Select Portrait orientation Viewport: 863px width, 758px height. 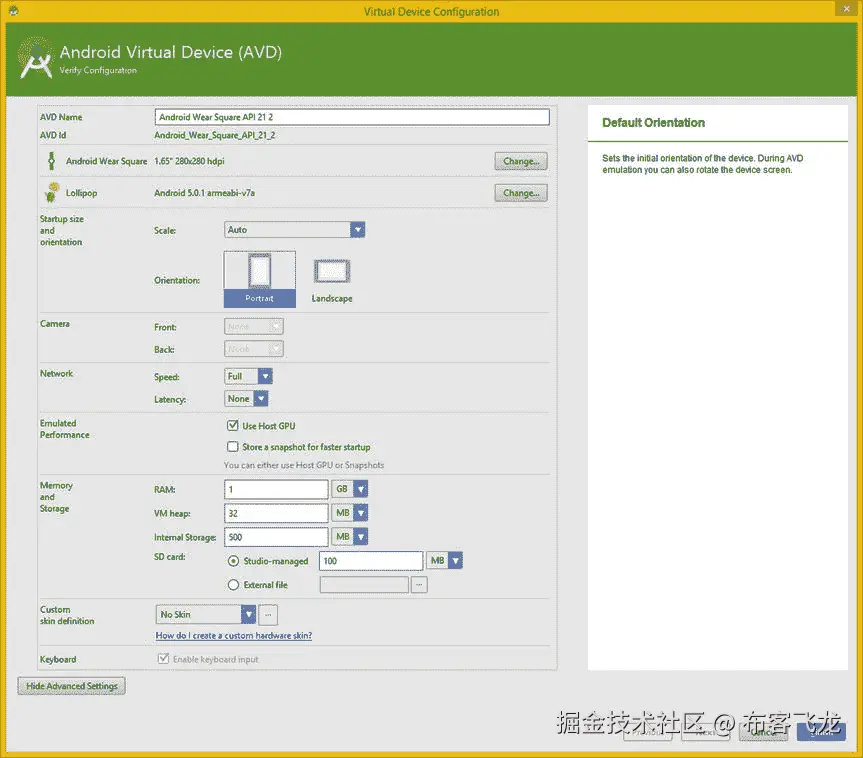pyautogui.click(x=260, y=280)
